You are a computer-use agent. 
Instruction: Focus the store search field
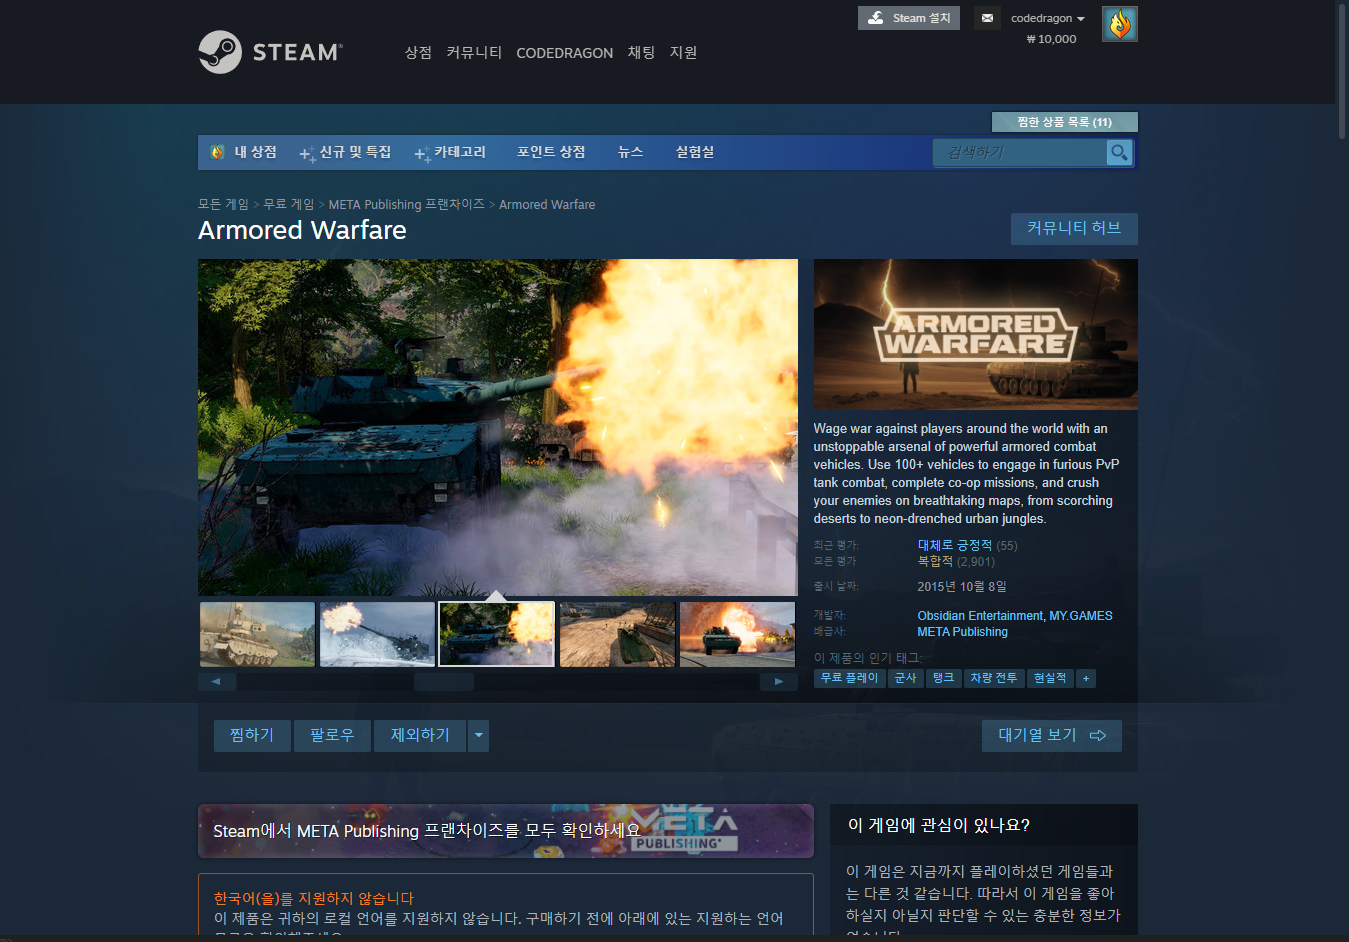1020,152
